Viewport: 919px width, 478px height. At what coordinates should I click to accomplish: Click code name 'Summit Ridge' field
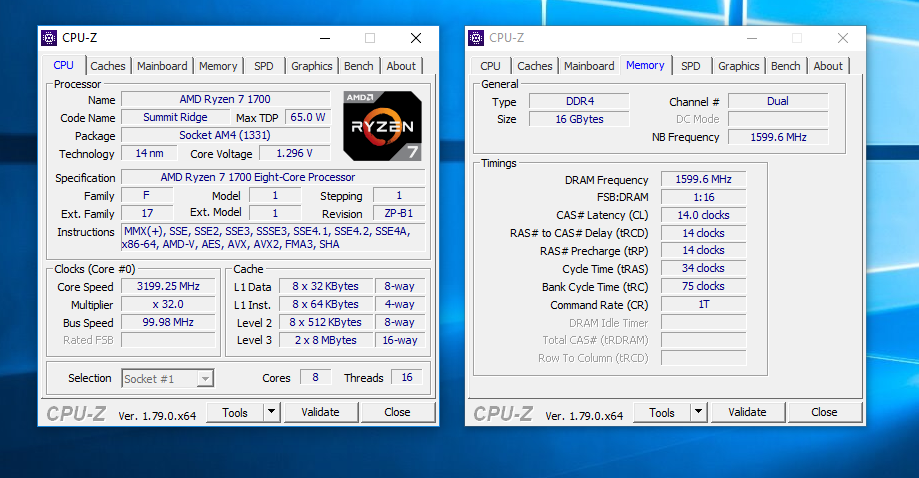pyautogui.click(x=175, y=117)
